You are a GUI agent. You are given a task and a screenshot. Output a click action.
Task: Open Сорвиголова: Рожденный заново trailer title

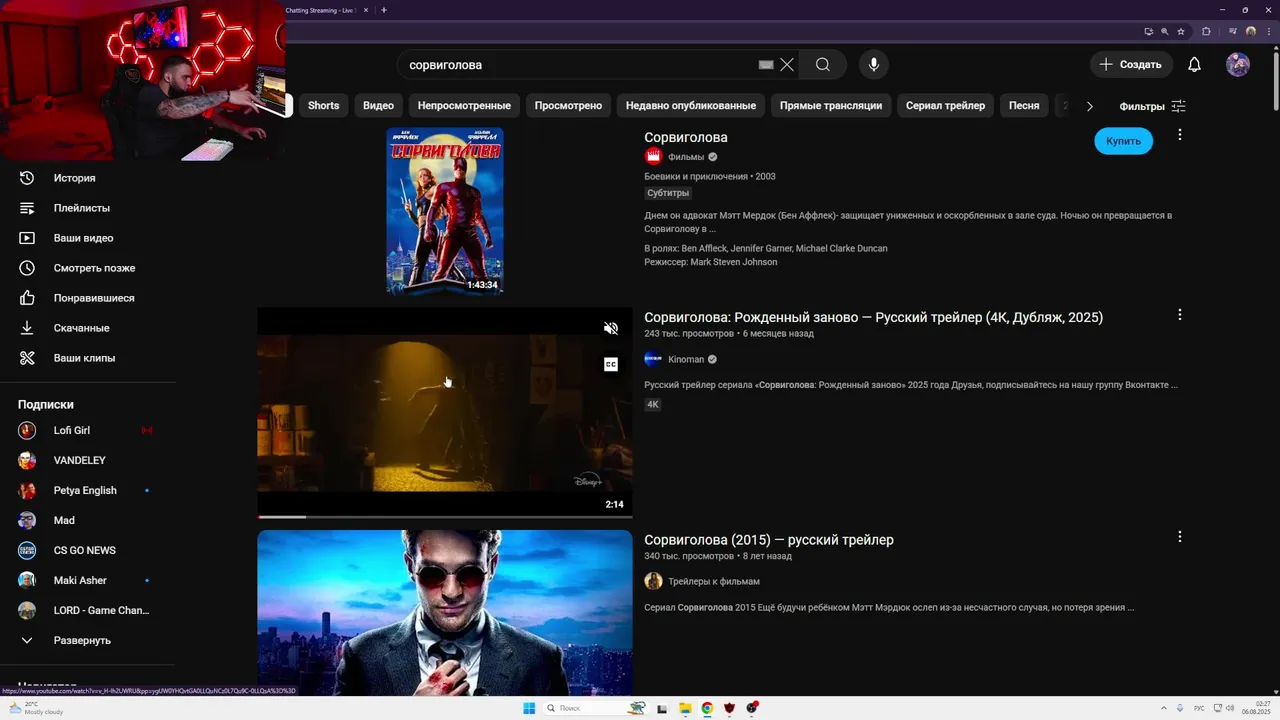point(873,318)
